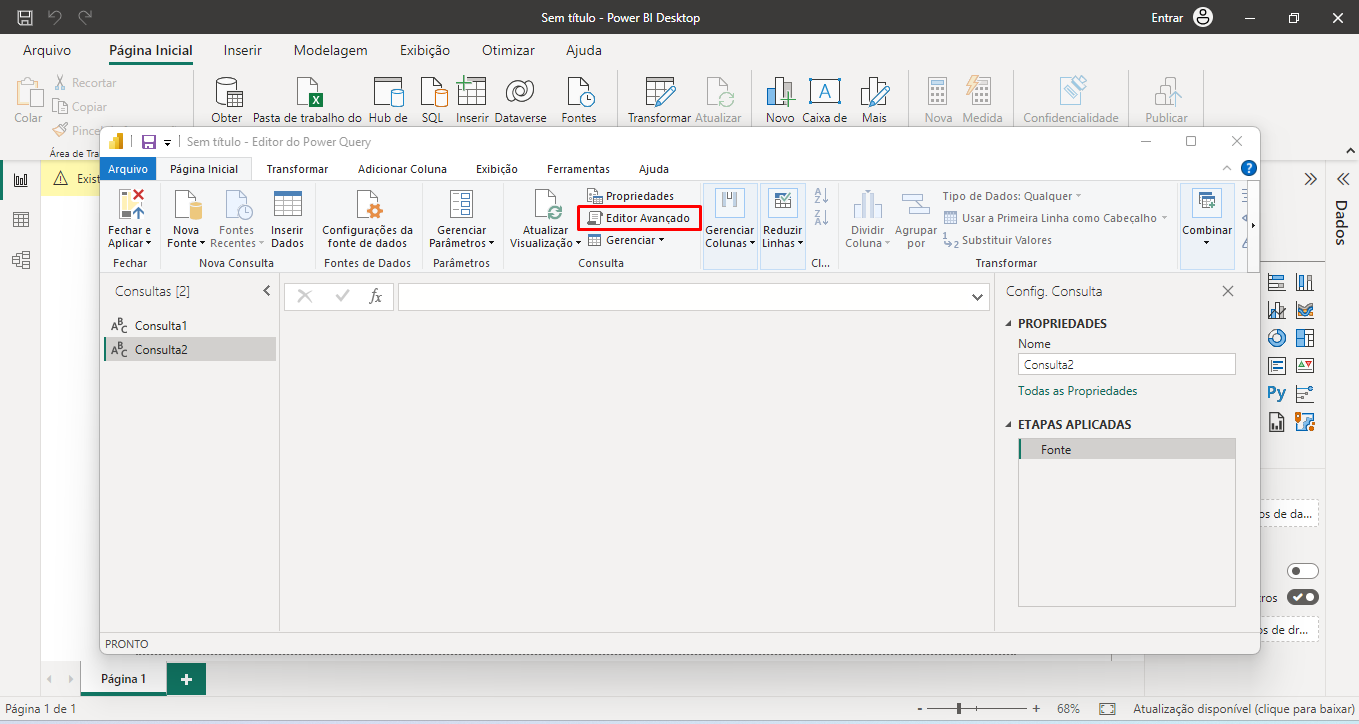
Task: Click Propriedades in the Consulta group
Action: [631, 196]
